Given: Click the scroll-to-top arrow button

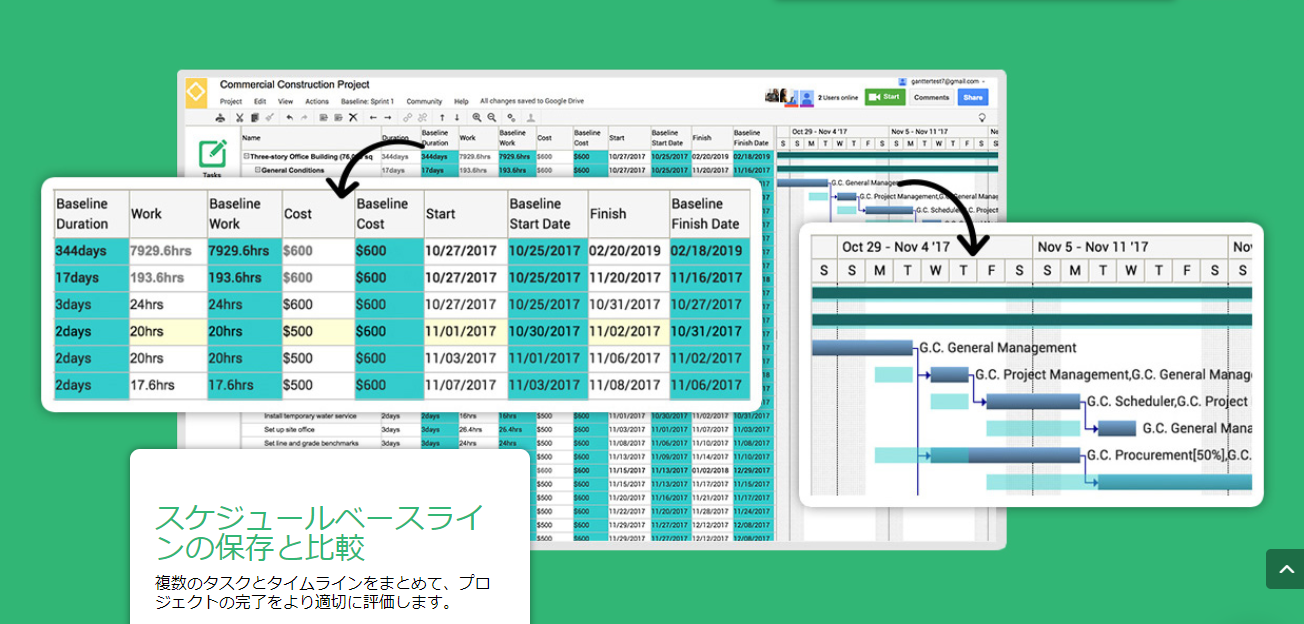Looking at the screenshot, I should [x=1284, y=569].
